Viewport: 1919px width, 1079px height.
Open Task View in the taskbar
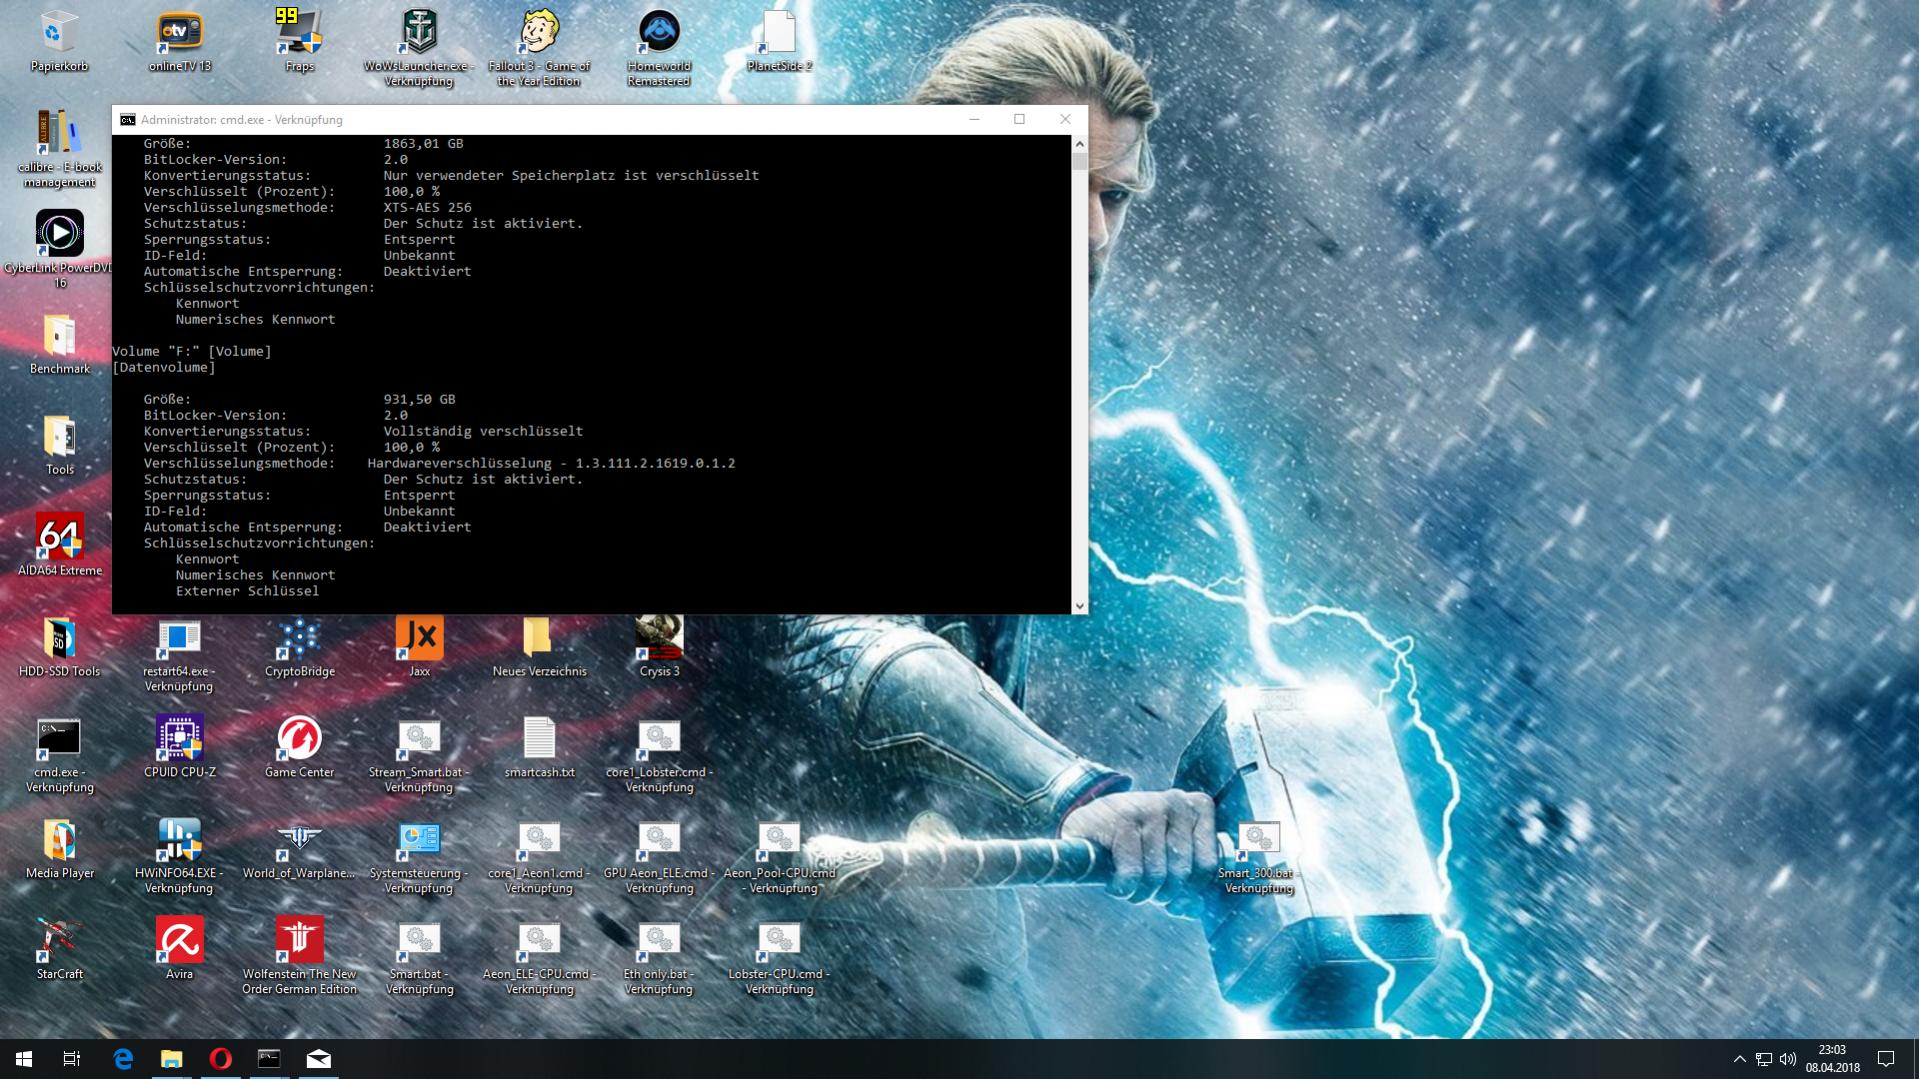pos(72,1058)
